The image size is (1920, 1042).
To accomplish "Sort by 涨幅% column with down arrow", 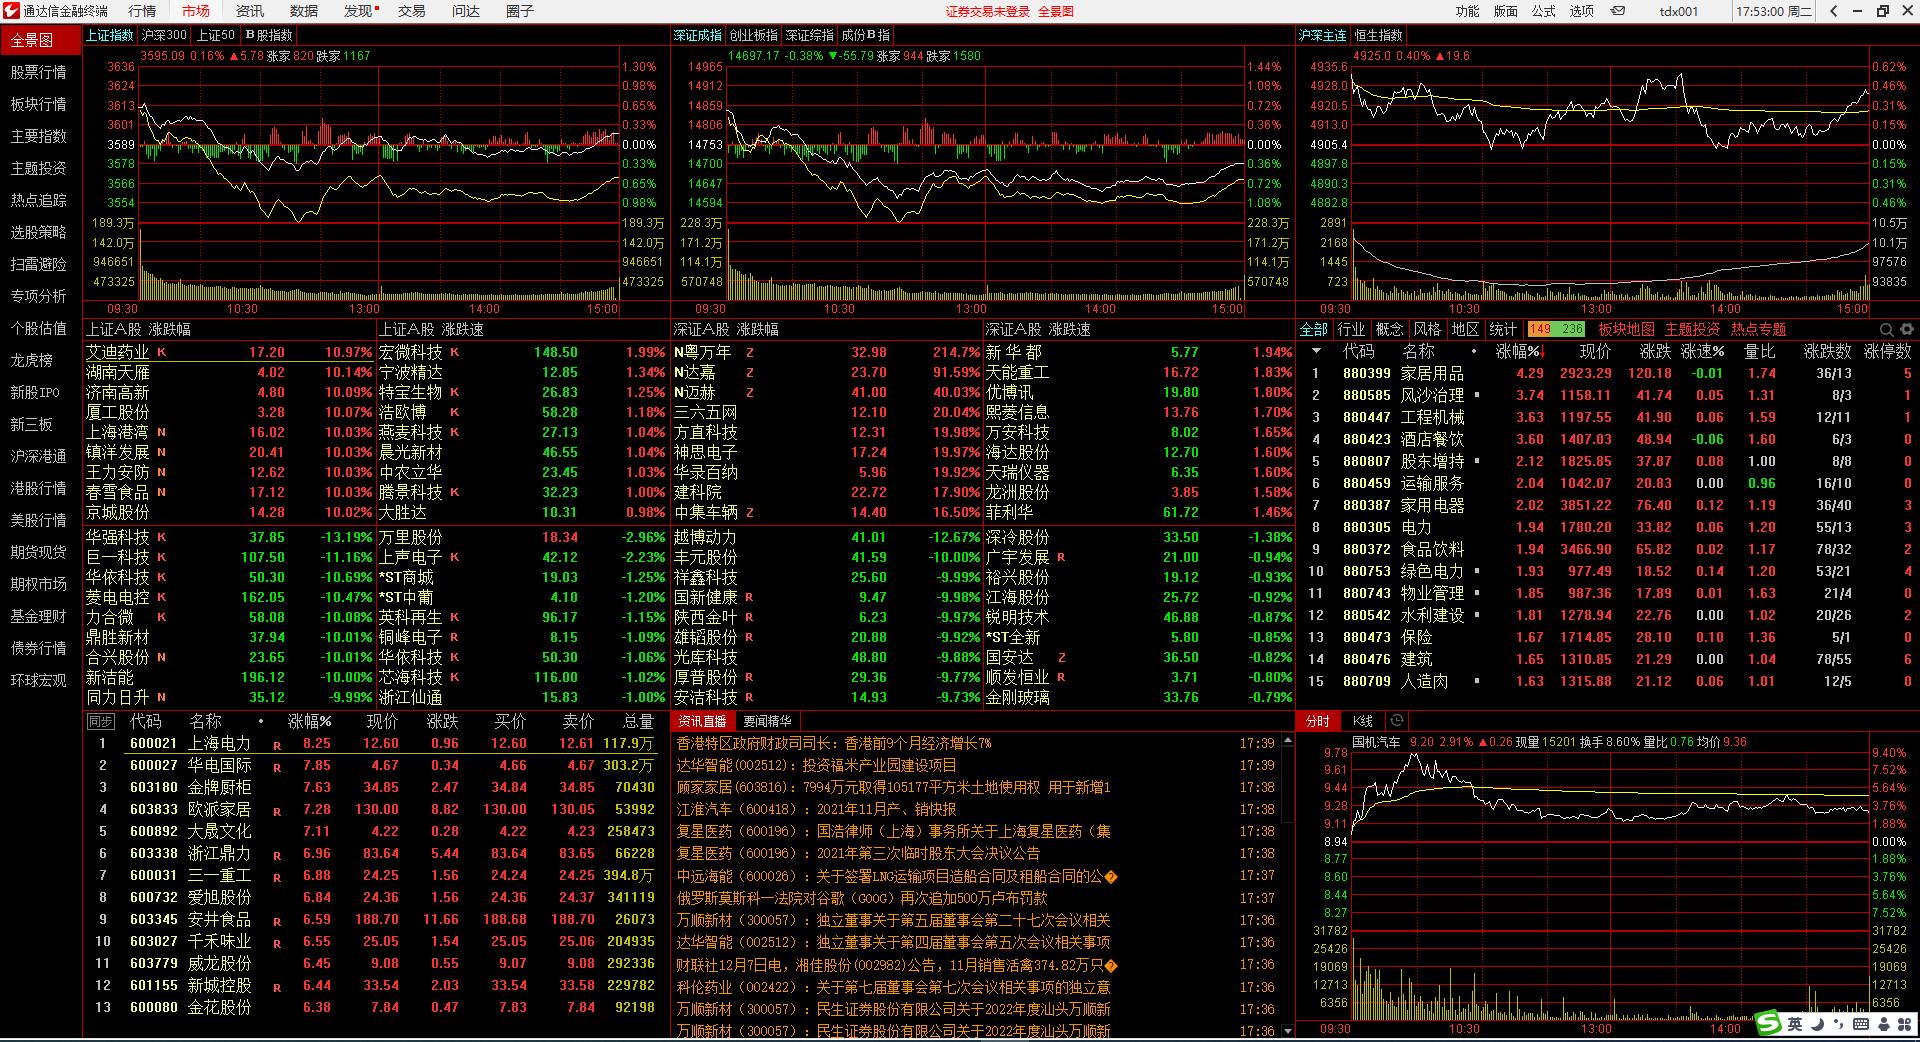I will click(1518, 351).
